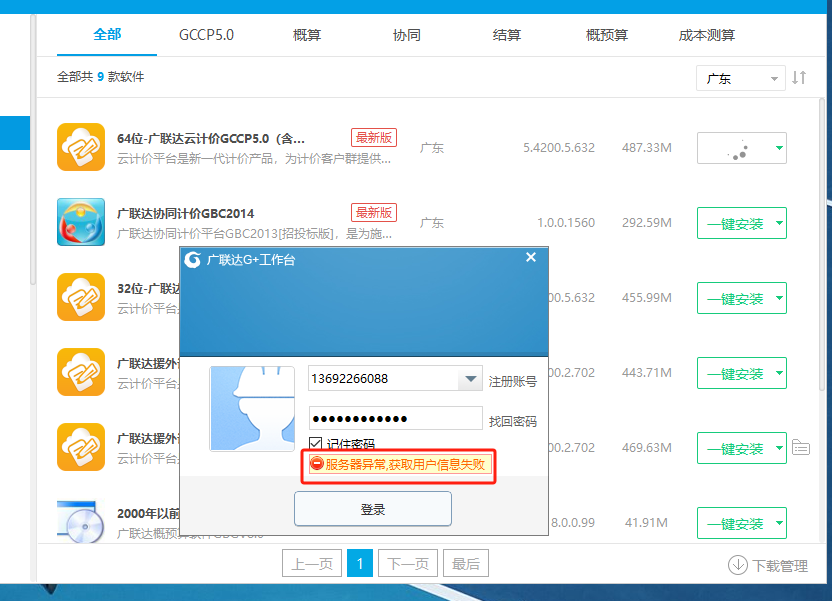
Task: Click the helmet avatar picture in login dialog
Action: click(x=252, y=408)
